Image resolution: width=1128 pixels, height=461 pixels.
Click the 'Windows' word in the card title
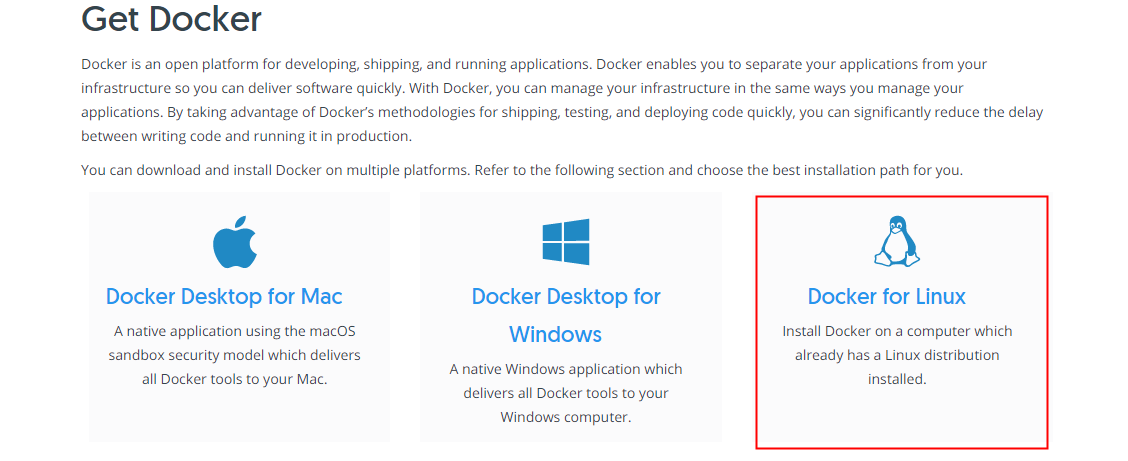pos(555,334)
